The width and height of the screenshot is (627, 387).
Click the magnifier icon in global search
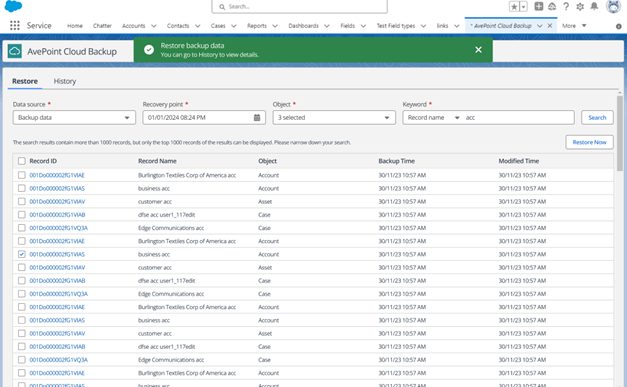click(222, 7)
